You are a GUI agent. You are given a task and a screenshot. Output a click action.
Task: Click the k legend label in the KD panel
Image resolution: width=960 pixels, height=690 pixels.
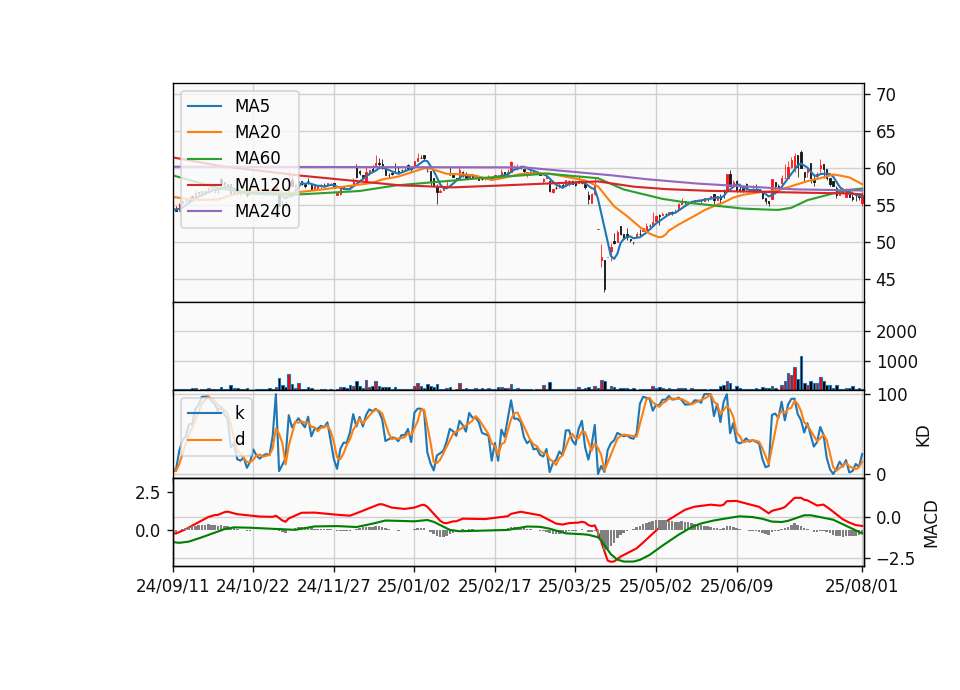point(239,413)
